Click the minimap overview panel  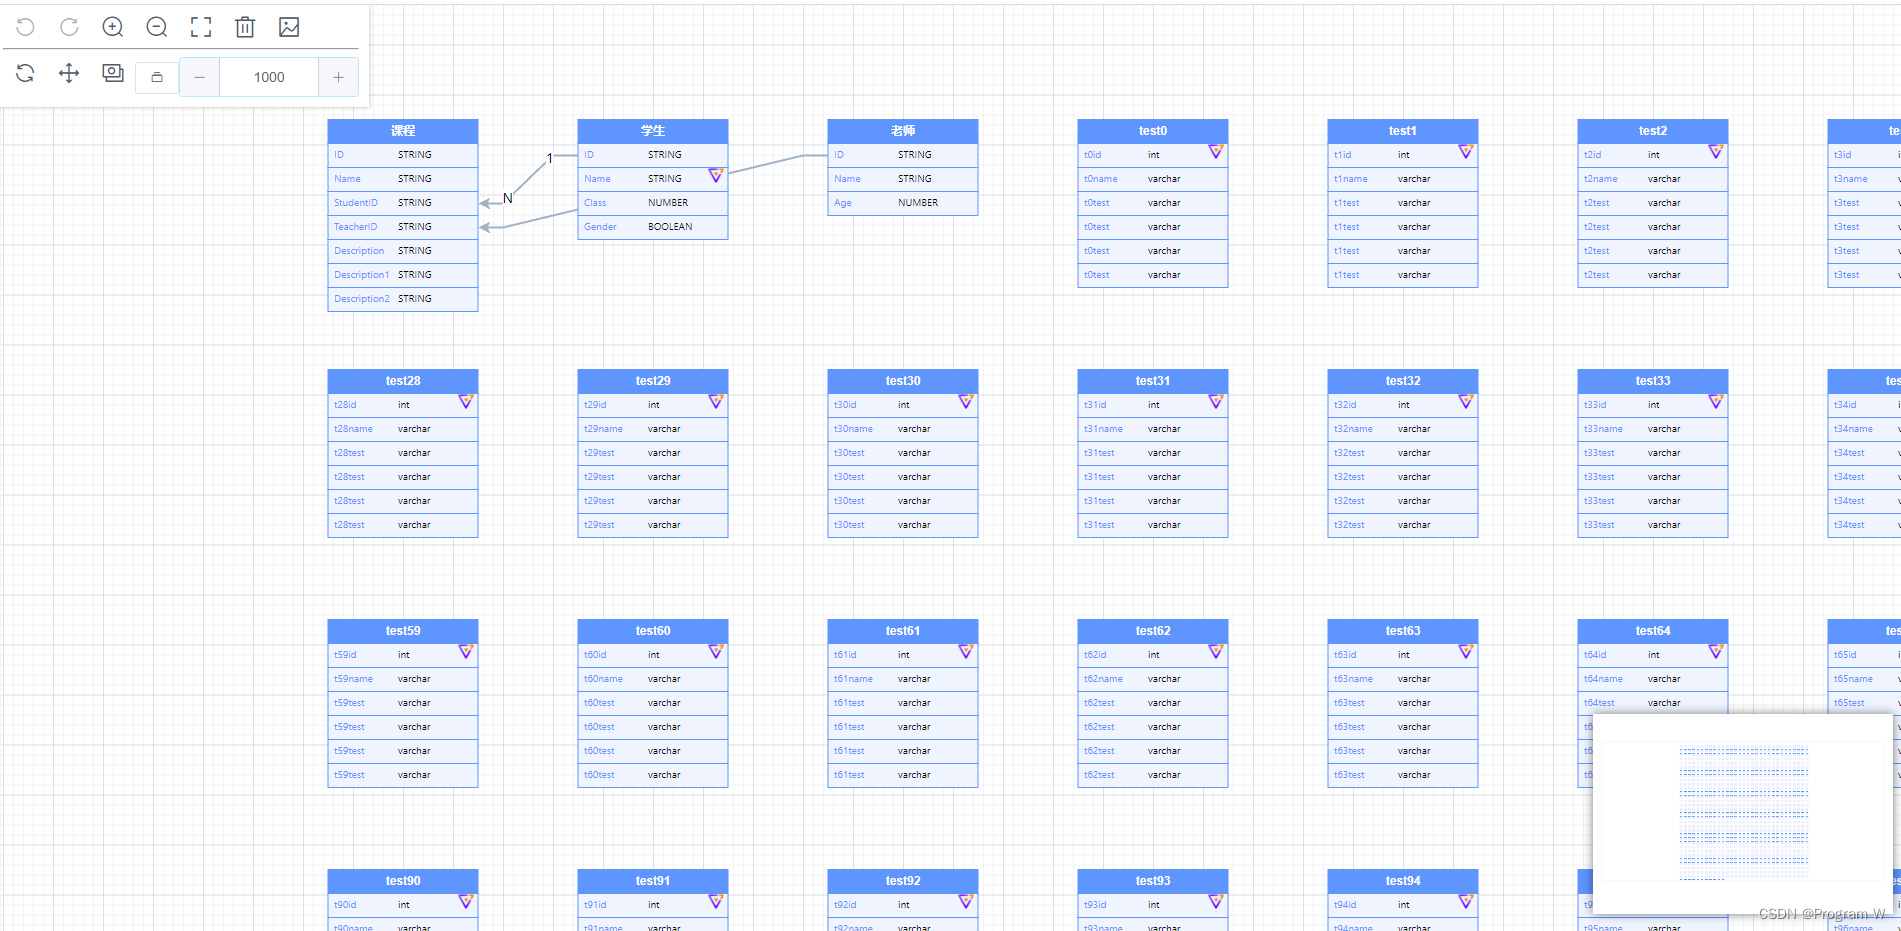(1743, 814)
